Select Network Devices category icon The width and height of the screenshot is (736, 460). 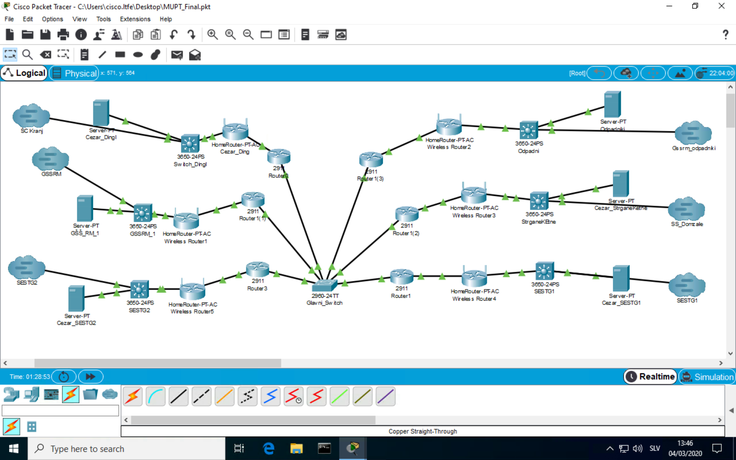point(11,394)
